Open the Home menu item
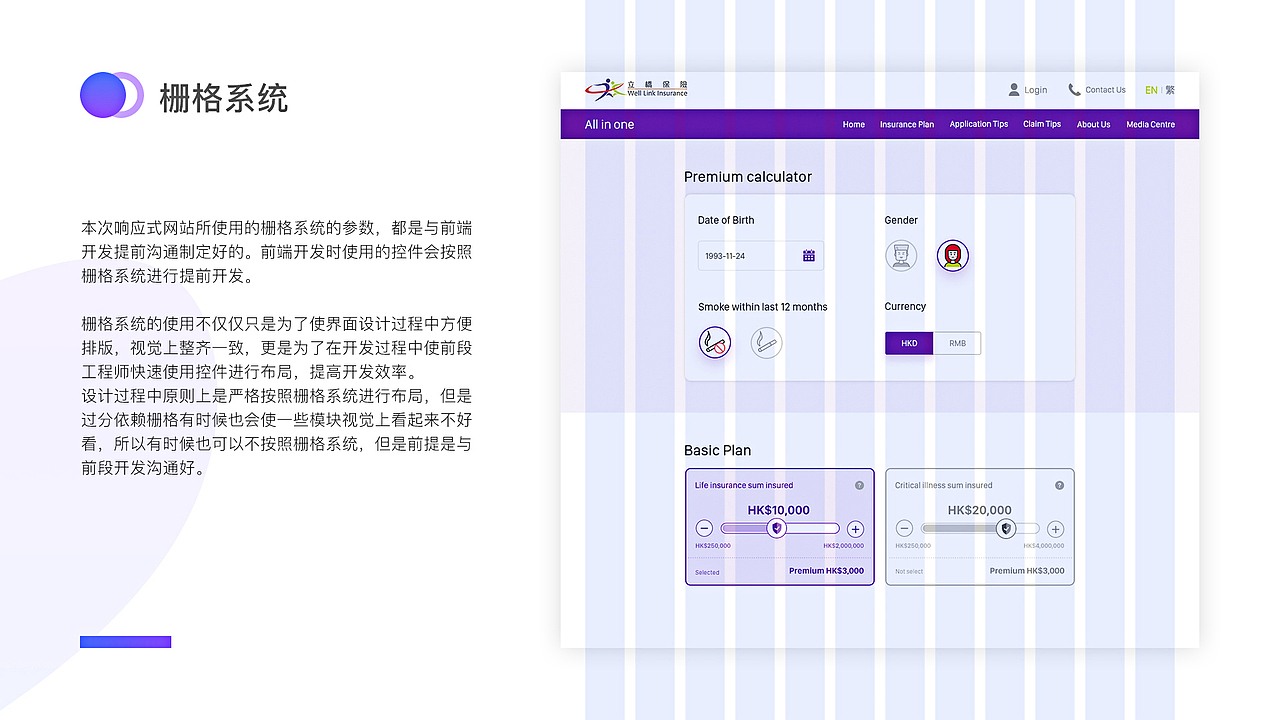Image resolution: width=1280 pixels, height=720 pixels. (x=854, y=125)
